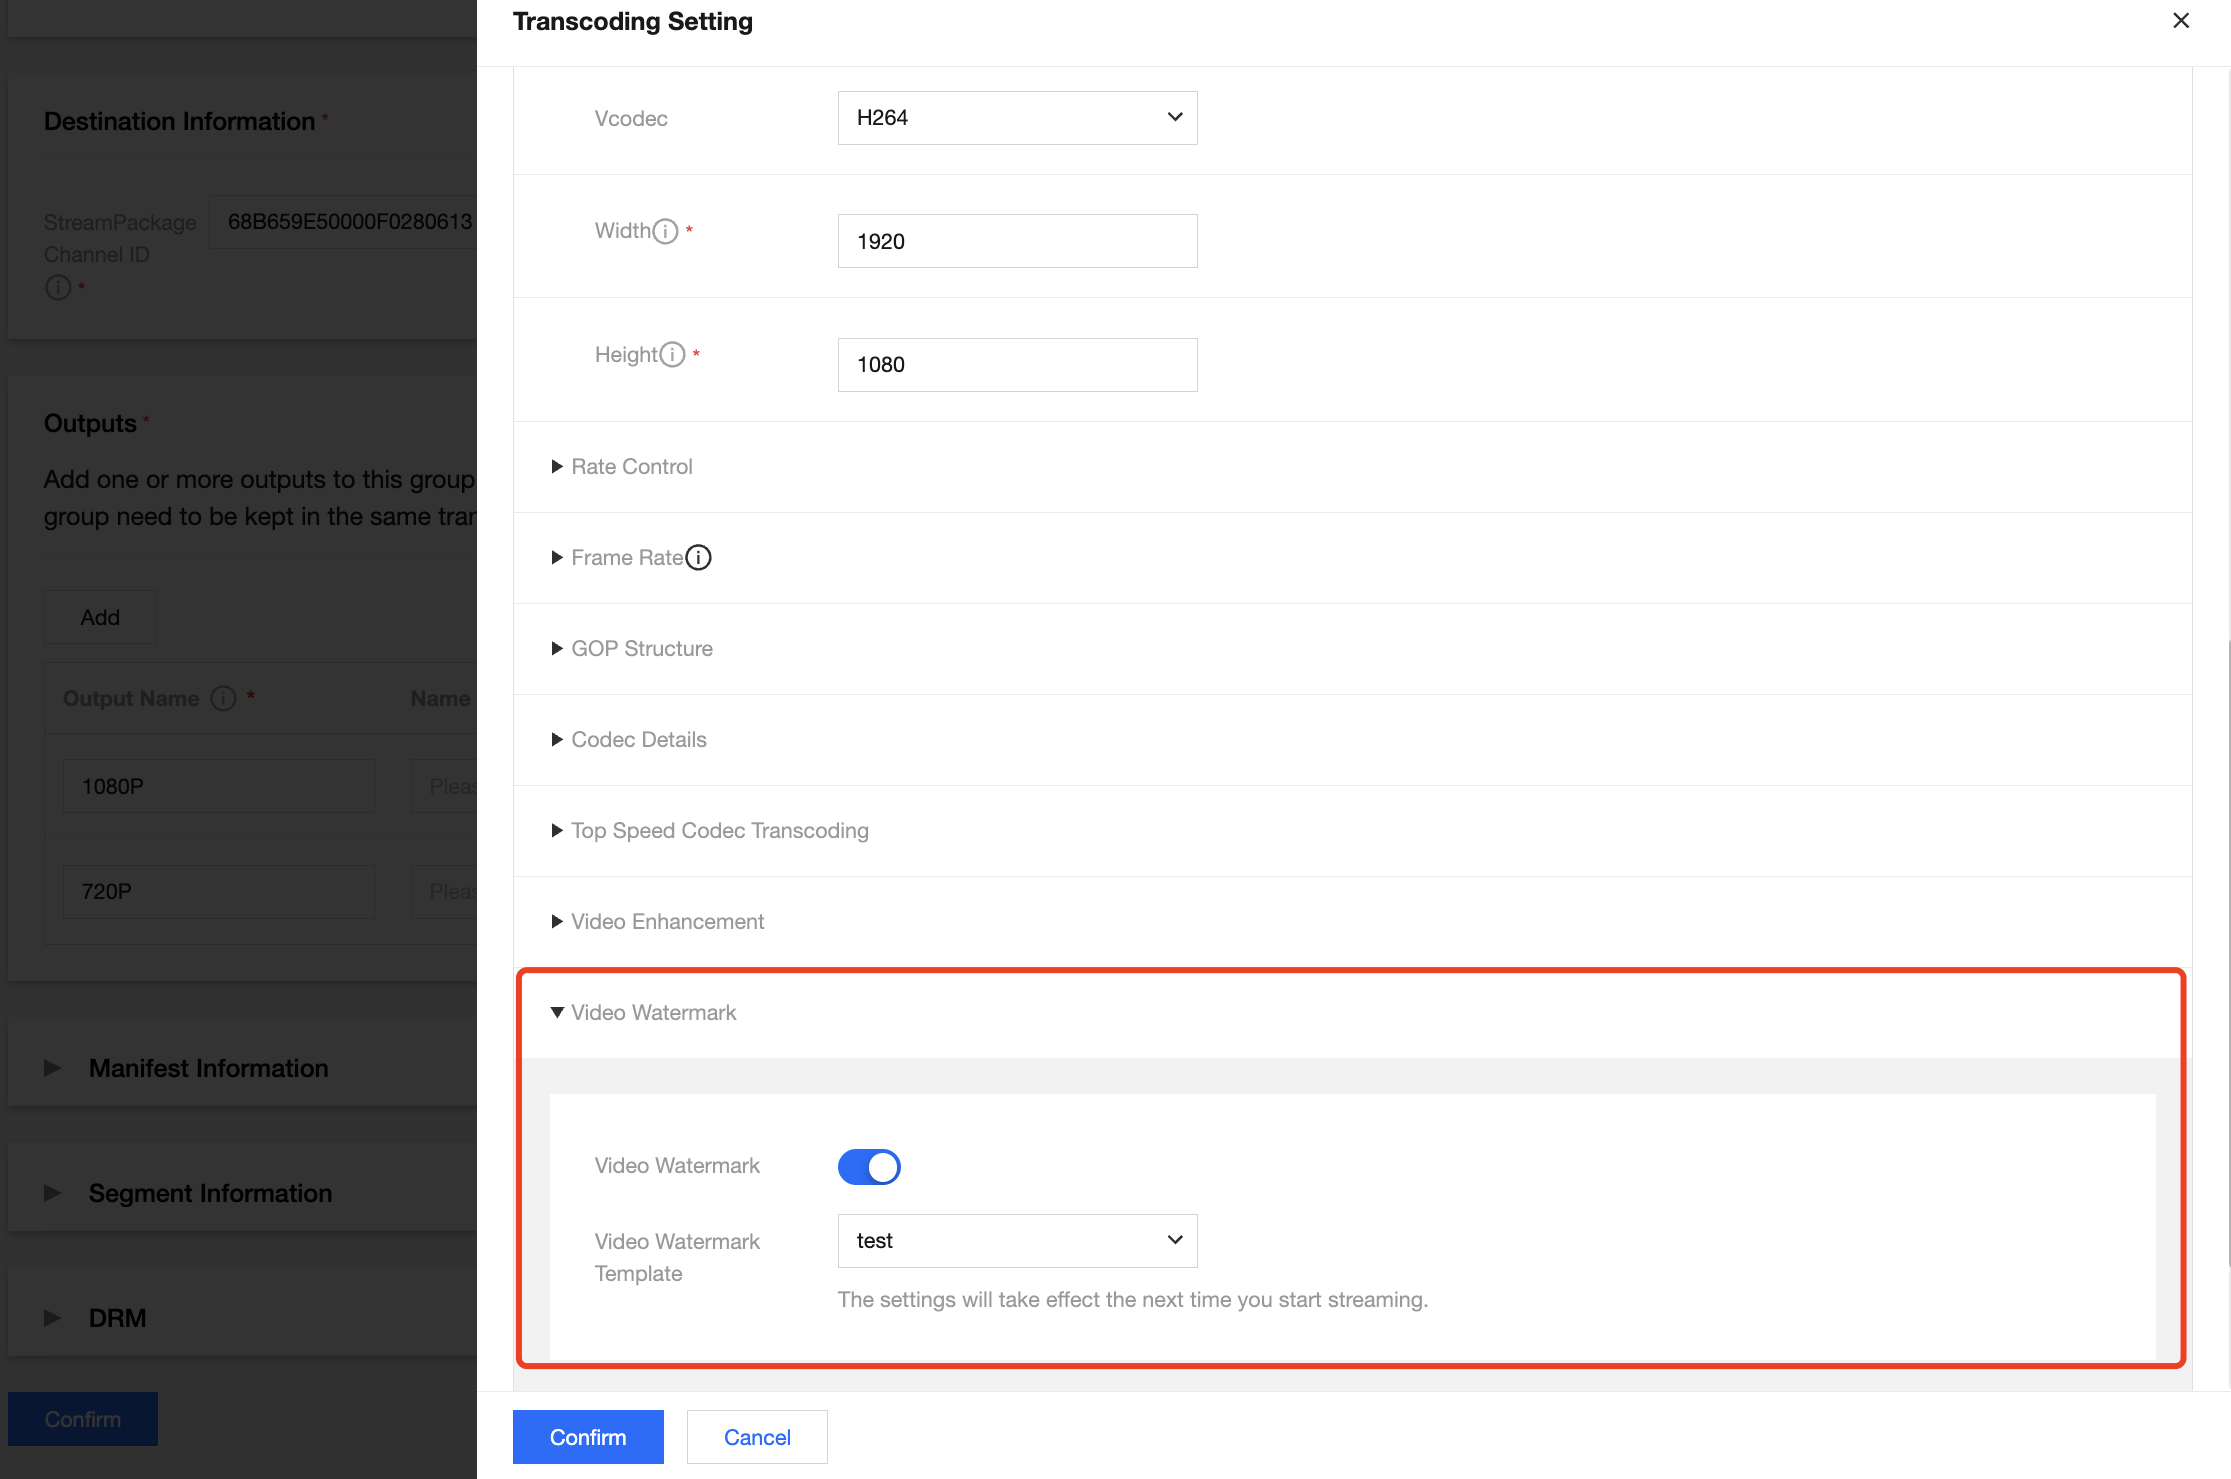Click StreamPackage Channel ID info icon
This screenshot has height=1479, width=2231.
pos(58,288)
